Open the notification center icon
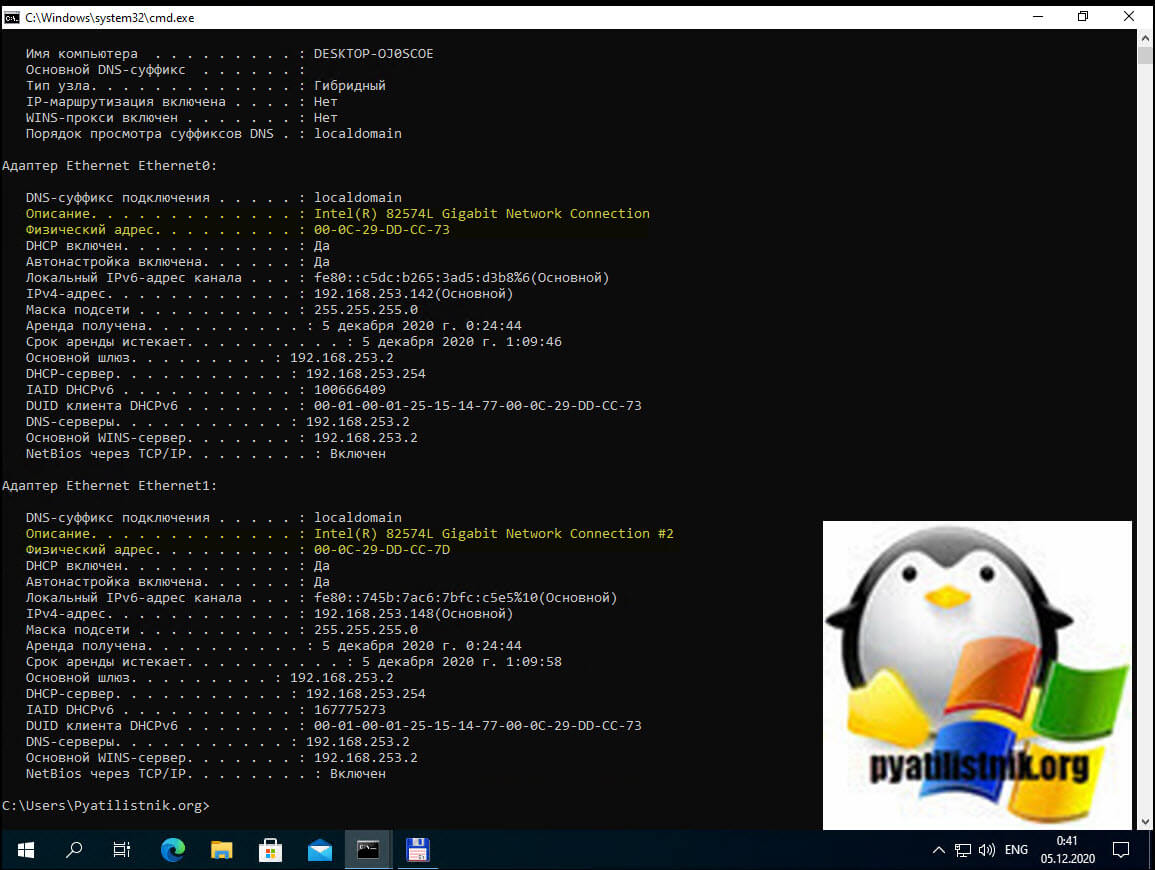The width and height of the screenshot is (1155, 870). point(1121,850)
